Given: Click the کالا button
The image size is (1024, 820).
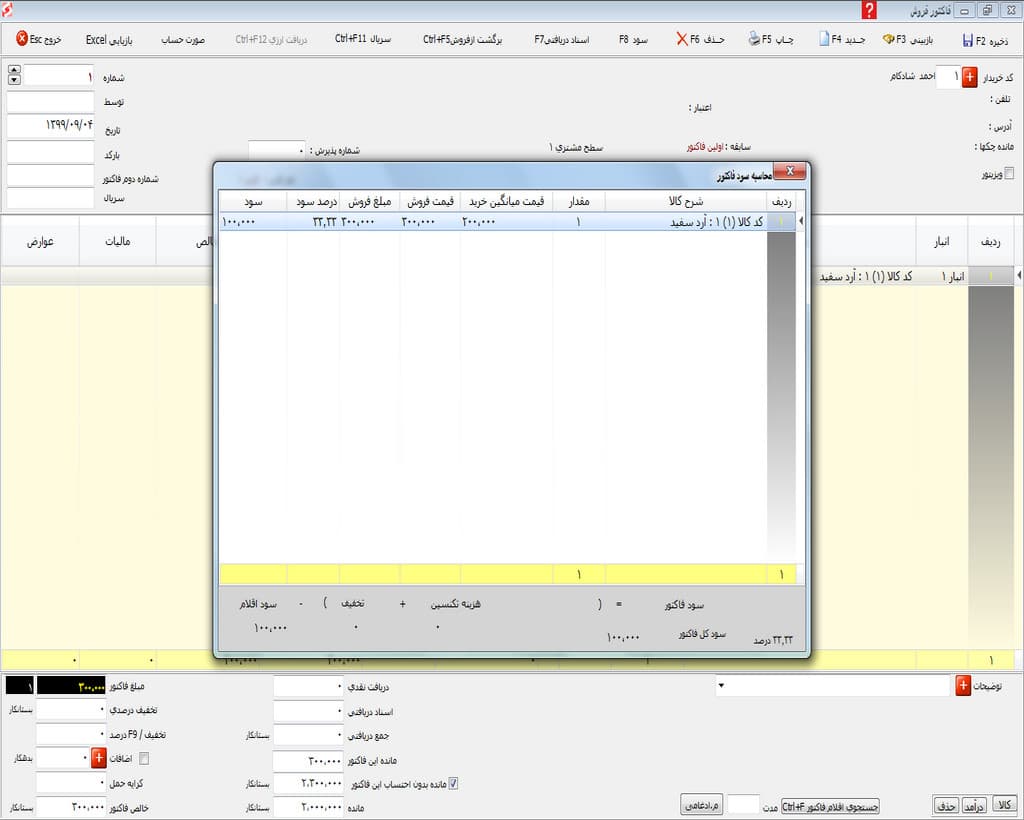Looking at the screenshot, I should [1003, 805].
